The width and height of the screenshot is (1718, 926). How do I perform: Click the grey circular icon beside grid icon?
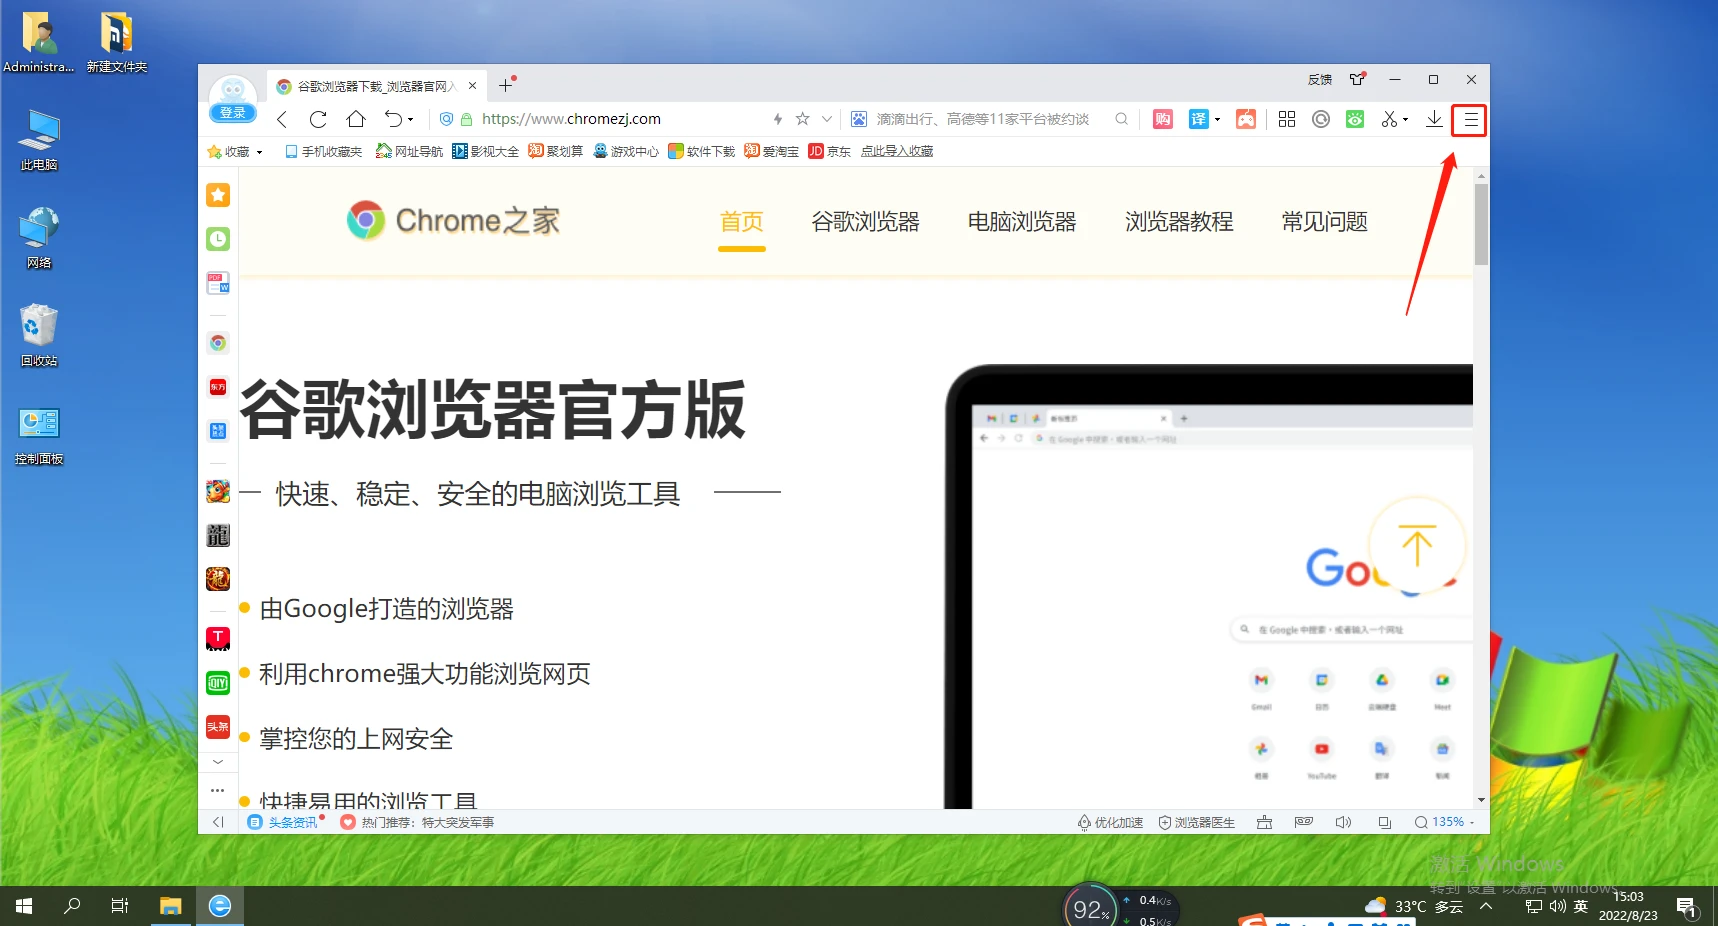tap(1321, 119)
